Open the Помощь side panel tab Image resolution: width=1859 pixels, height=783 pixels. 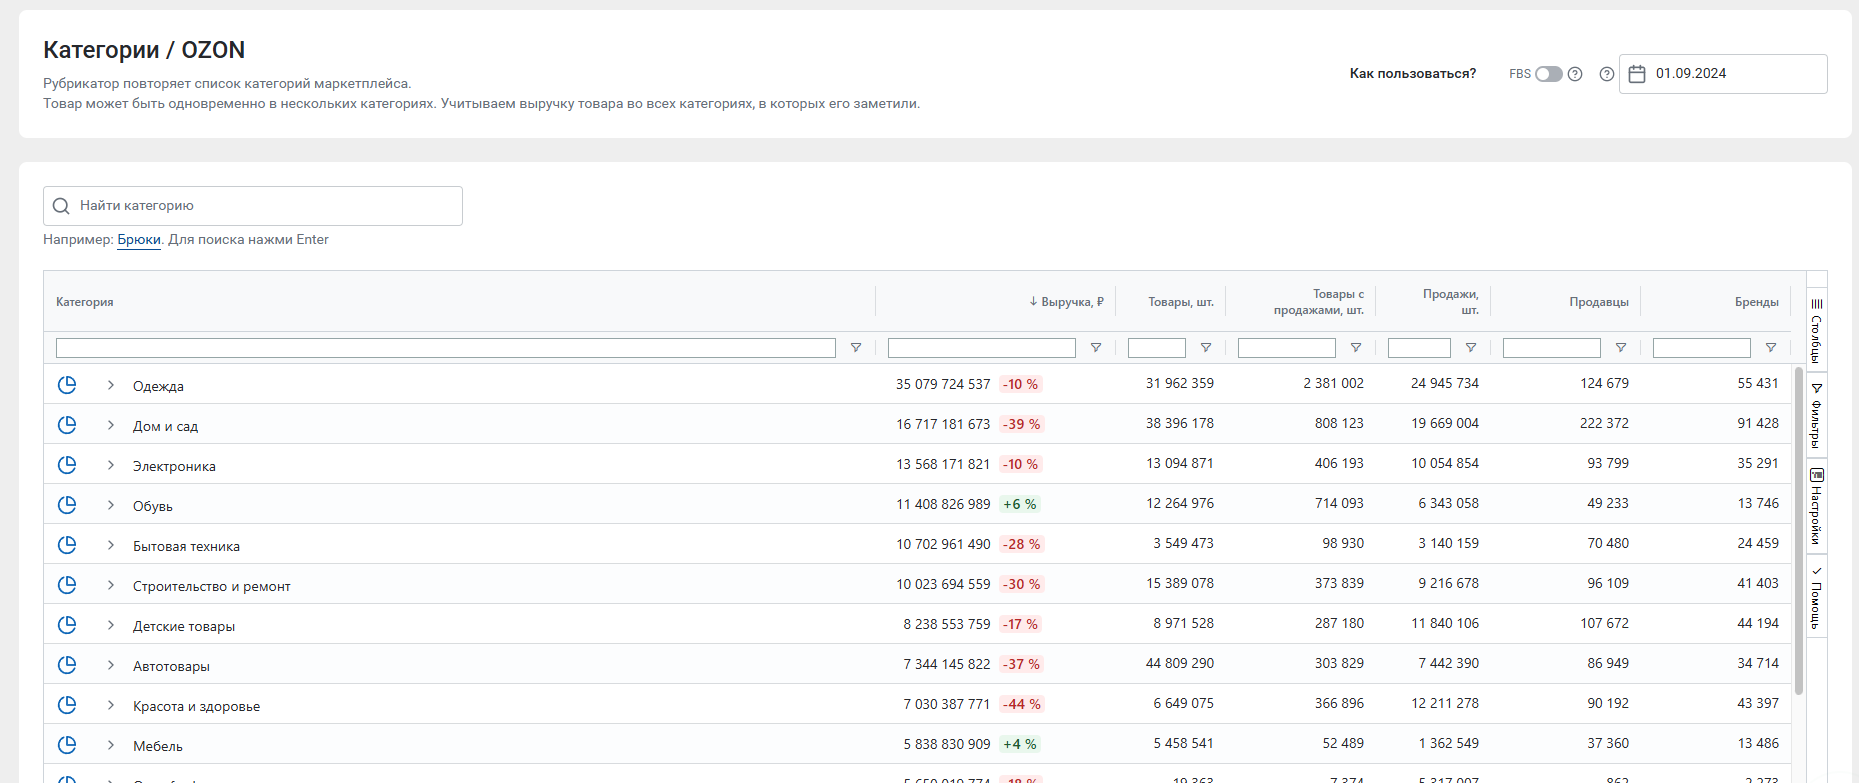1817,597
